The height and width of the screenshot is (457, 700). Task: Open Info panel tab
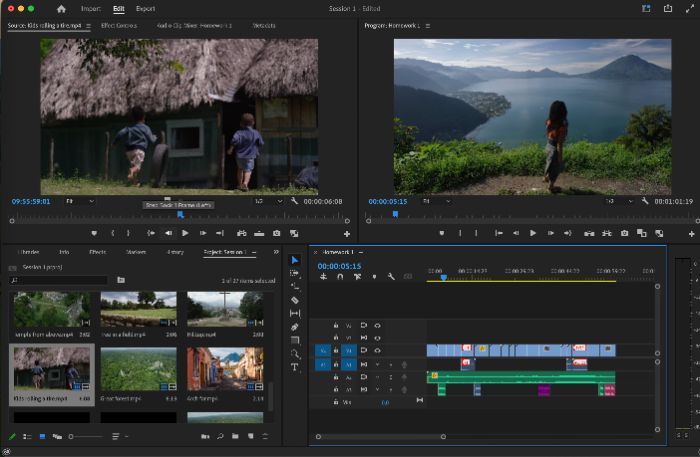(64, 252)
